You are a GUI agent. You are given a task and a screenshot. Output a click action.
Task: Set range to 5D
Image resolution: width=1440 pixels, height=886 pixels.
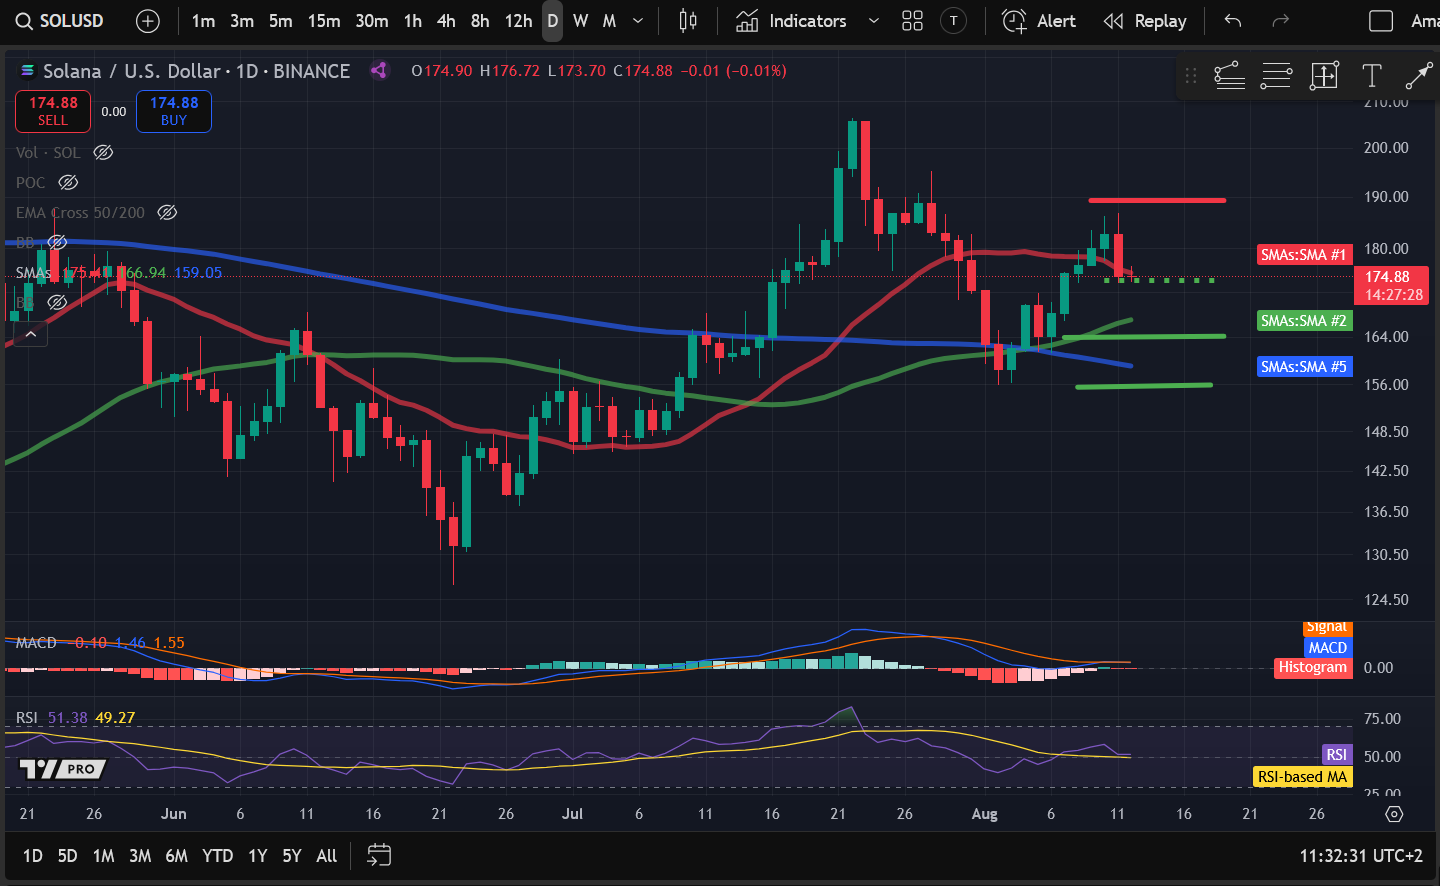[67, 856]
